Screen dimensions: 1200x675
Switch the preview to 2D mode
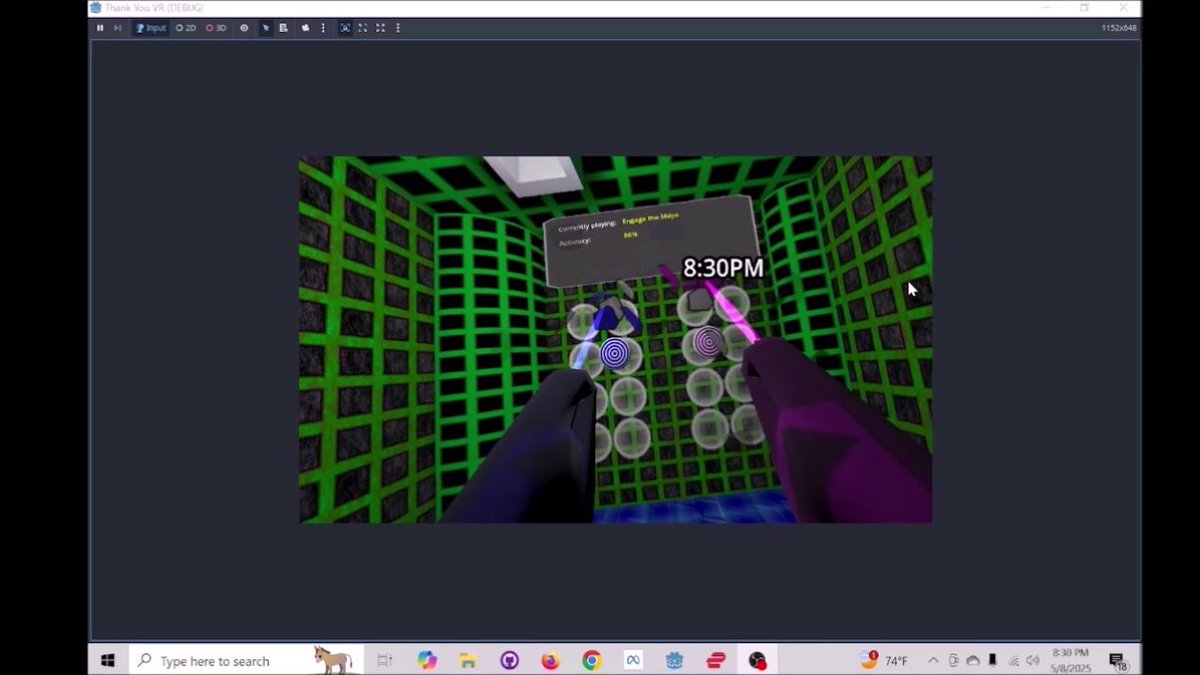click(186, 28)
